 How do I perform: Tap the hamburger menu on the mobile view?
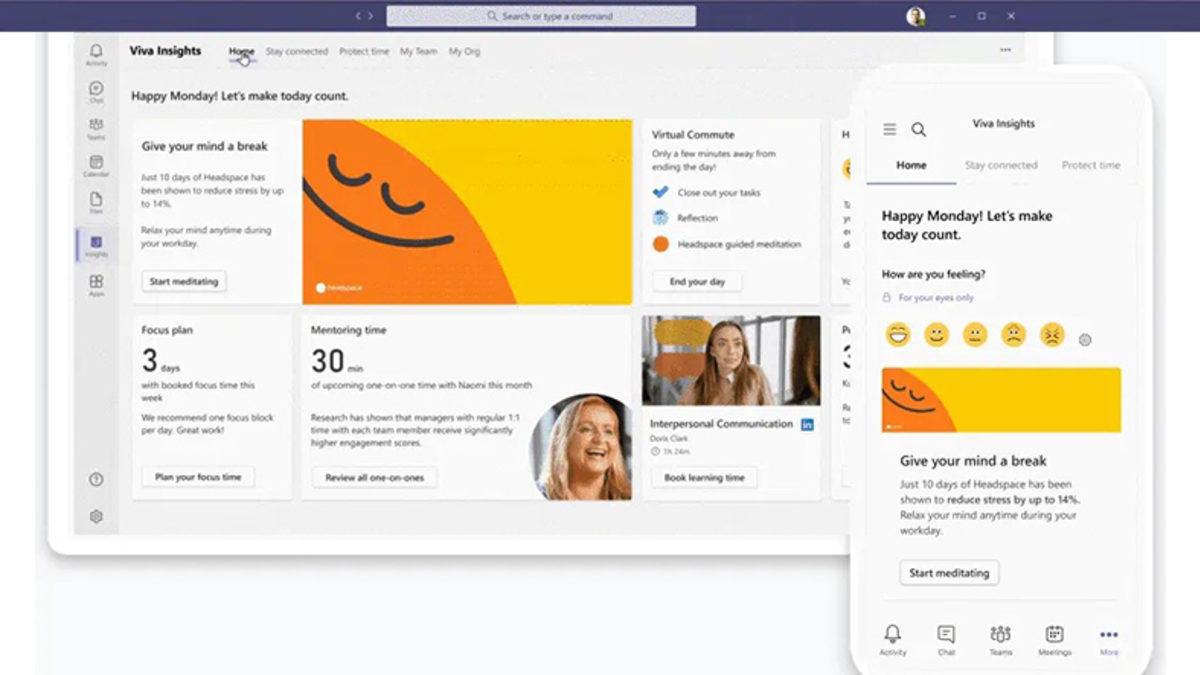click(889, 129)
